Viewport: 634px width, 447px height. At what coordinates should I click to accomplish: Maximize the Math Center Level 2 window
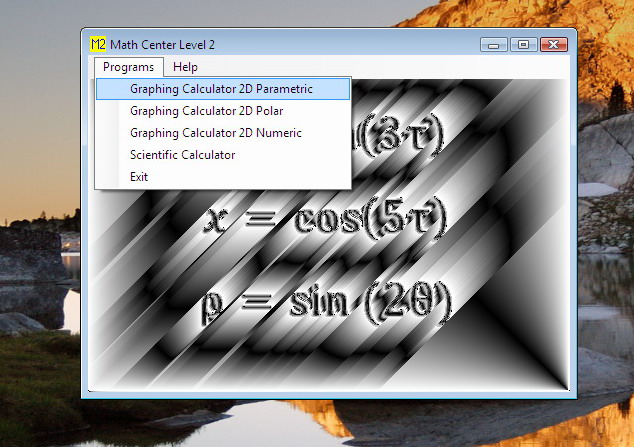point(524,44)
